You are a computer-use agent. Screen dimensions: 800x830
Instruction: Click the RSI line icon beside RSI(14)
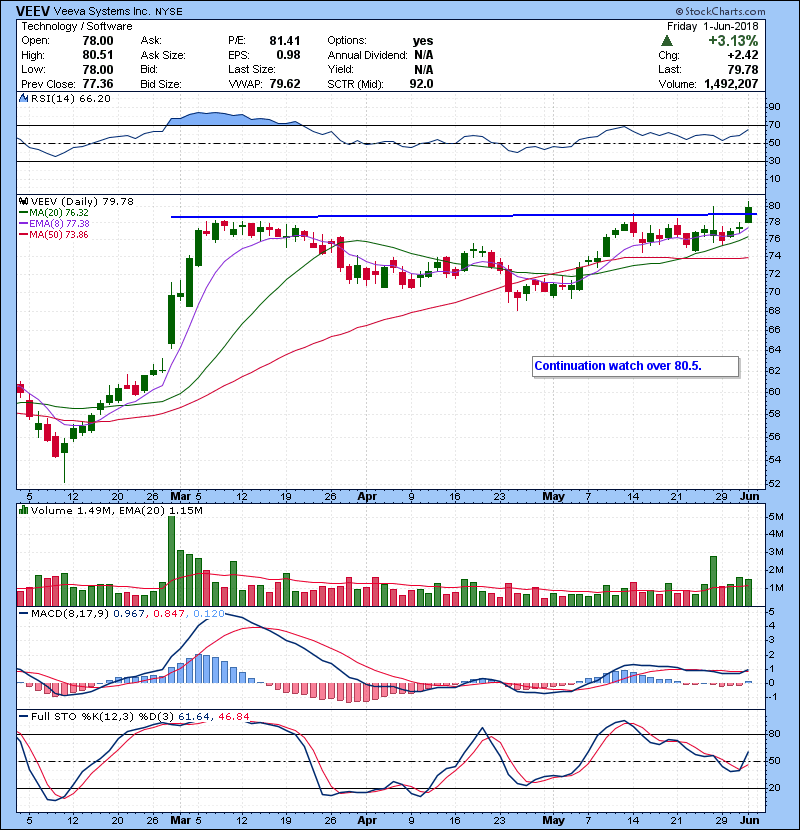click(x=23, y=98)
